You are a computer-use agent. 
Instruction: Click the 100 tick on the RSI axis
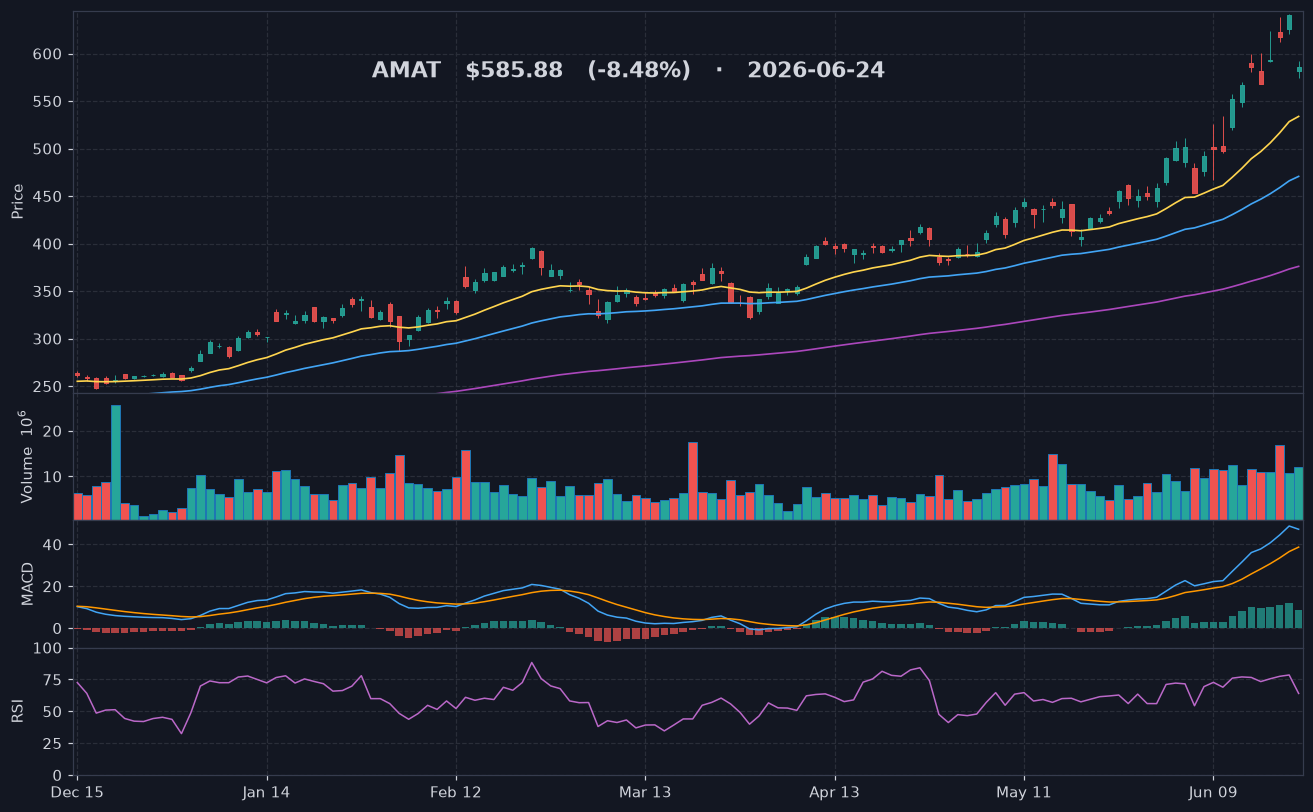click(x=49, y=649)
